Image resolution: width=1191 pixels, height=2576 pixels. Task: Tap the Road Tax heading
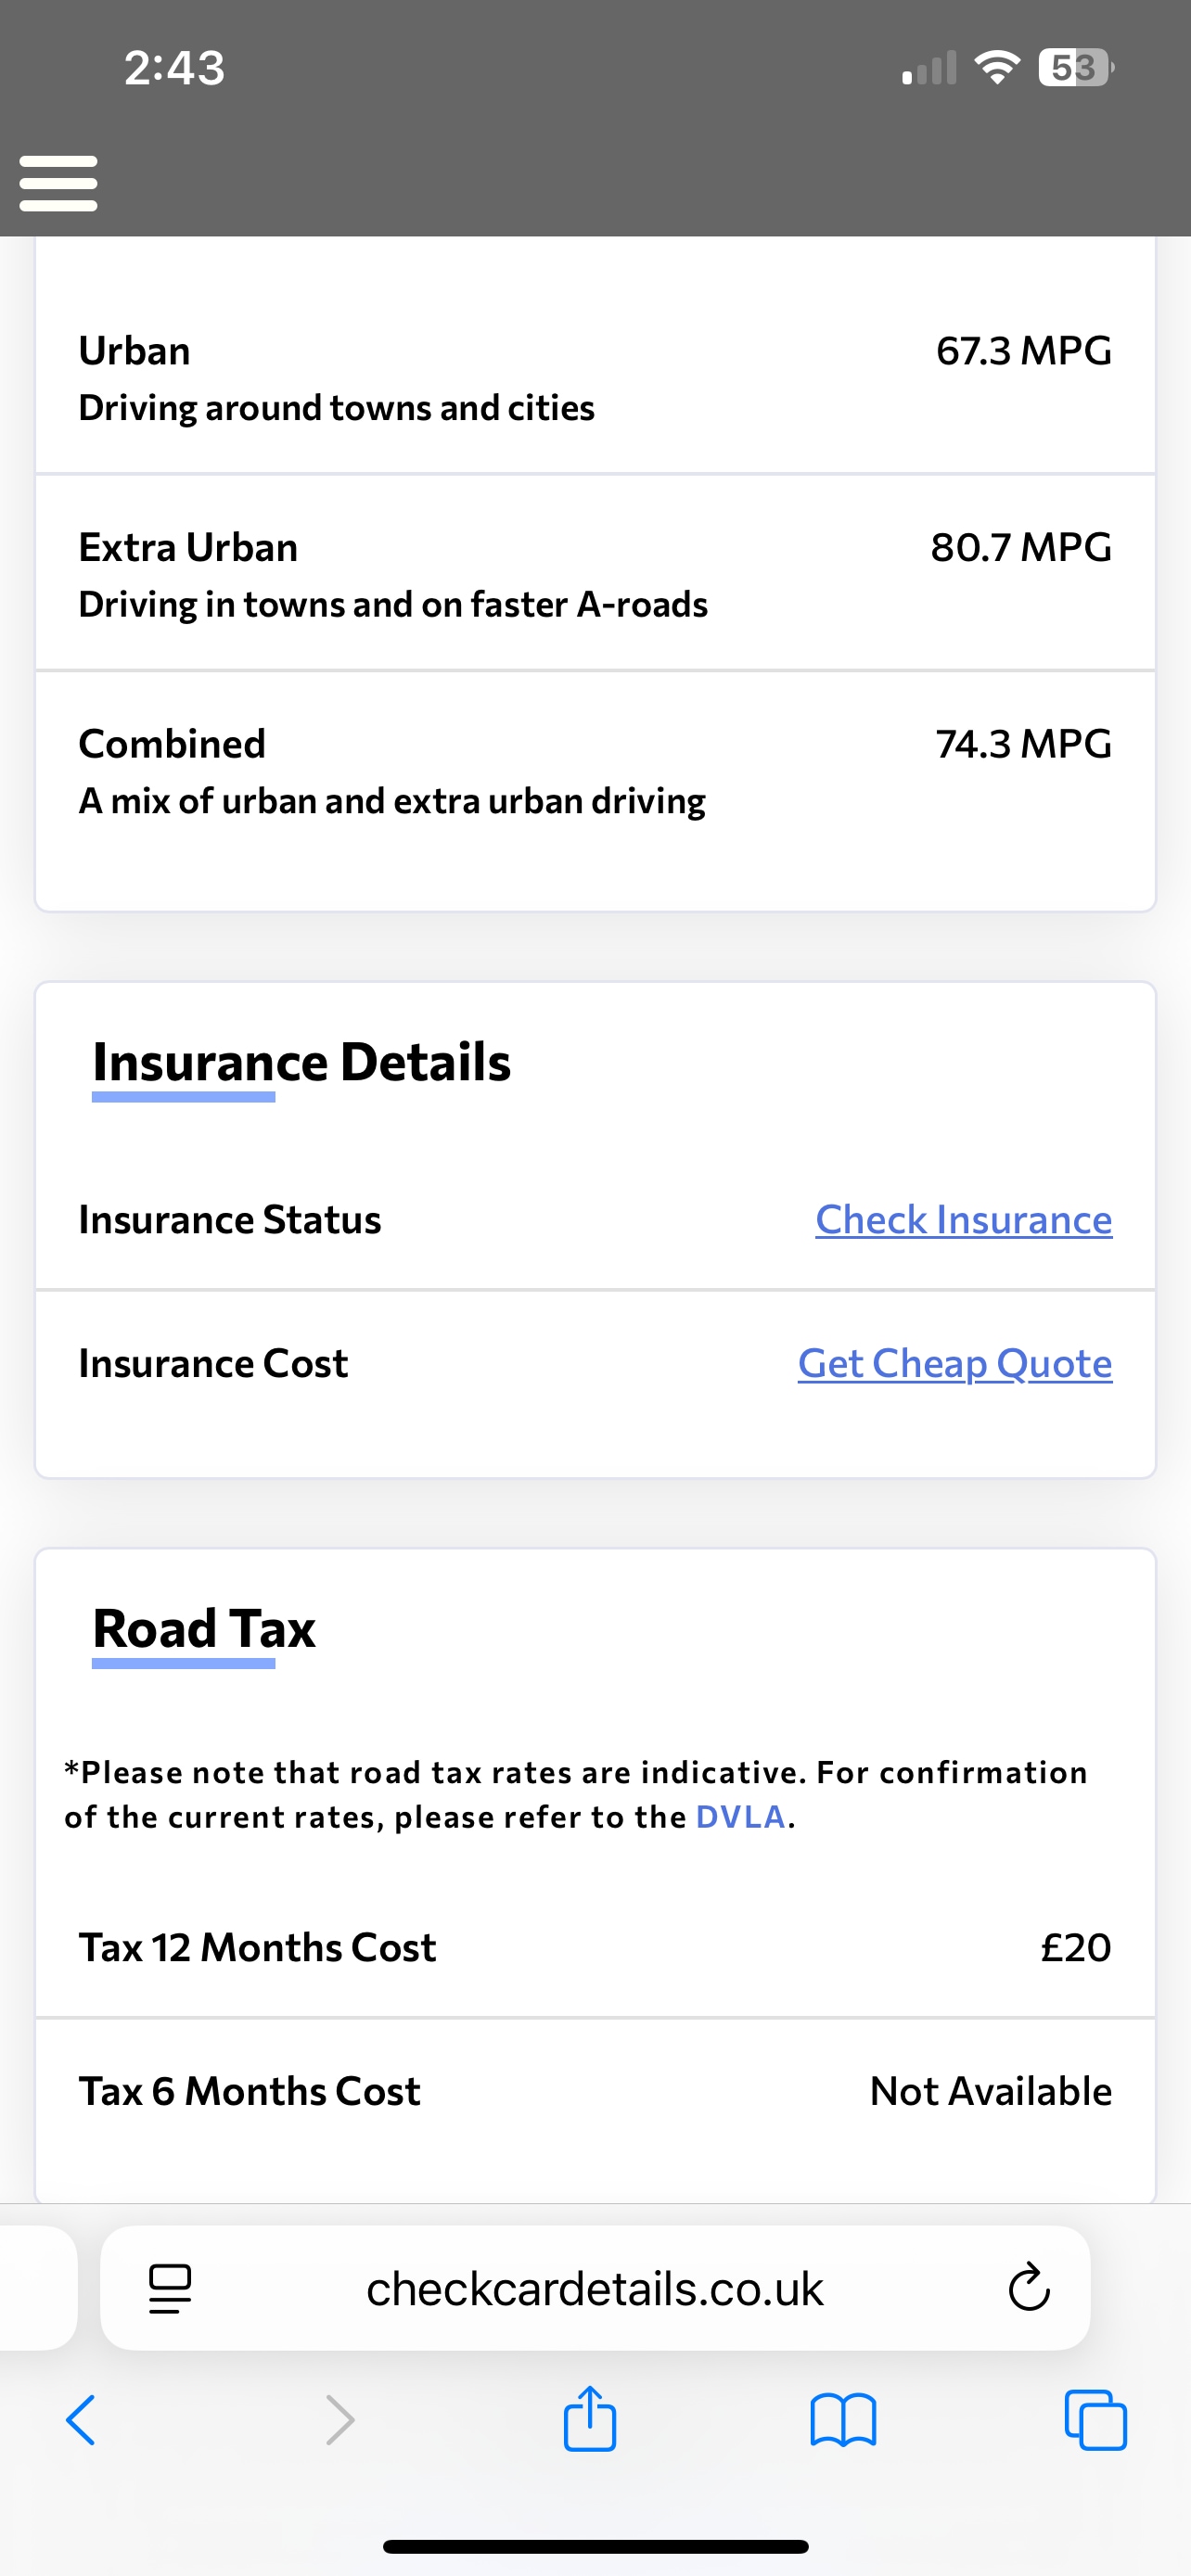[x=204, y=1628]
